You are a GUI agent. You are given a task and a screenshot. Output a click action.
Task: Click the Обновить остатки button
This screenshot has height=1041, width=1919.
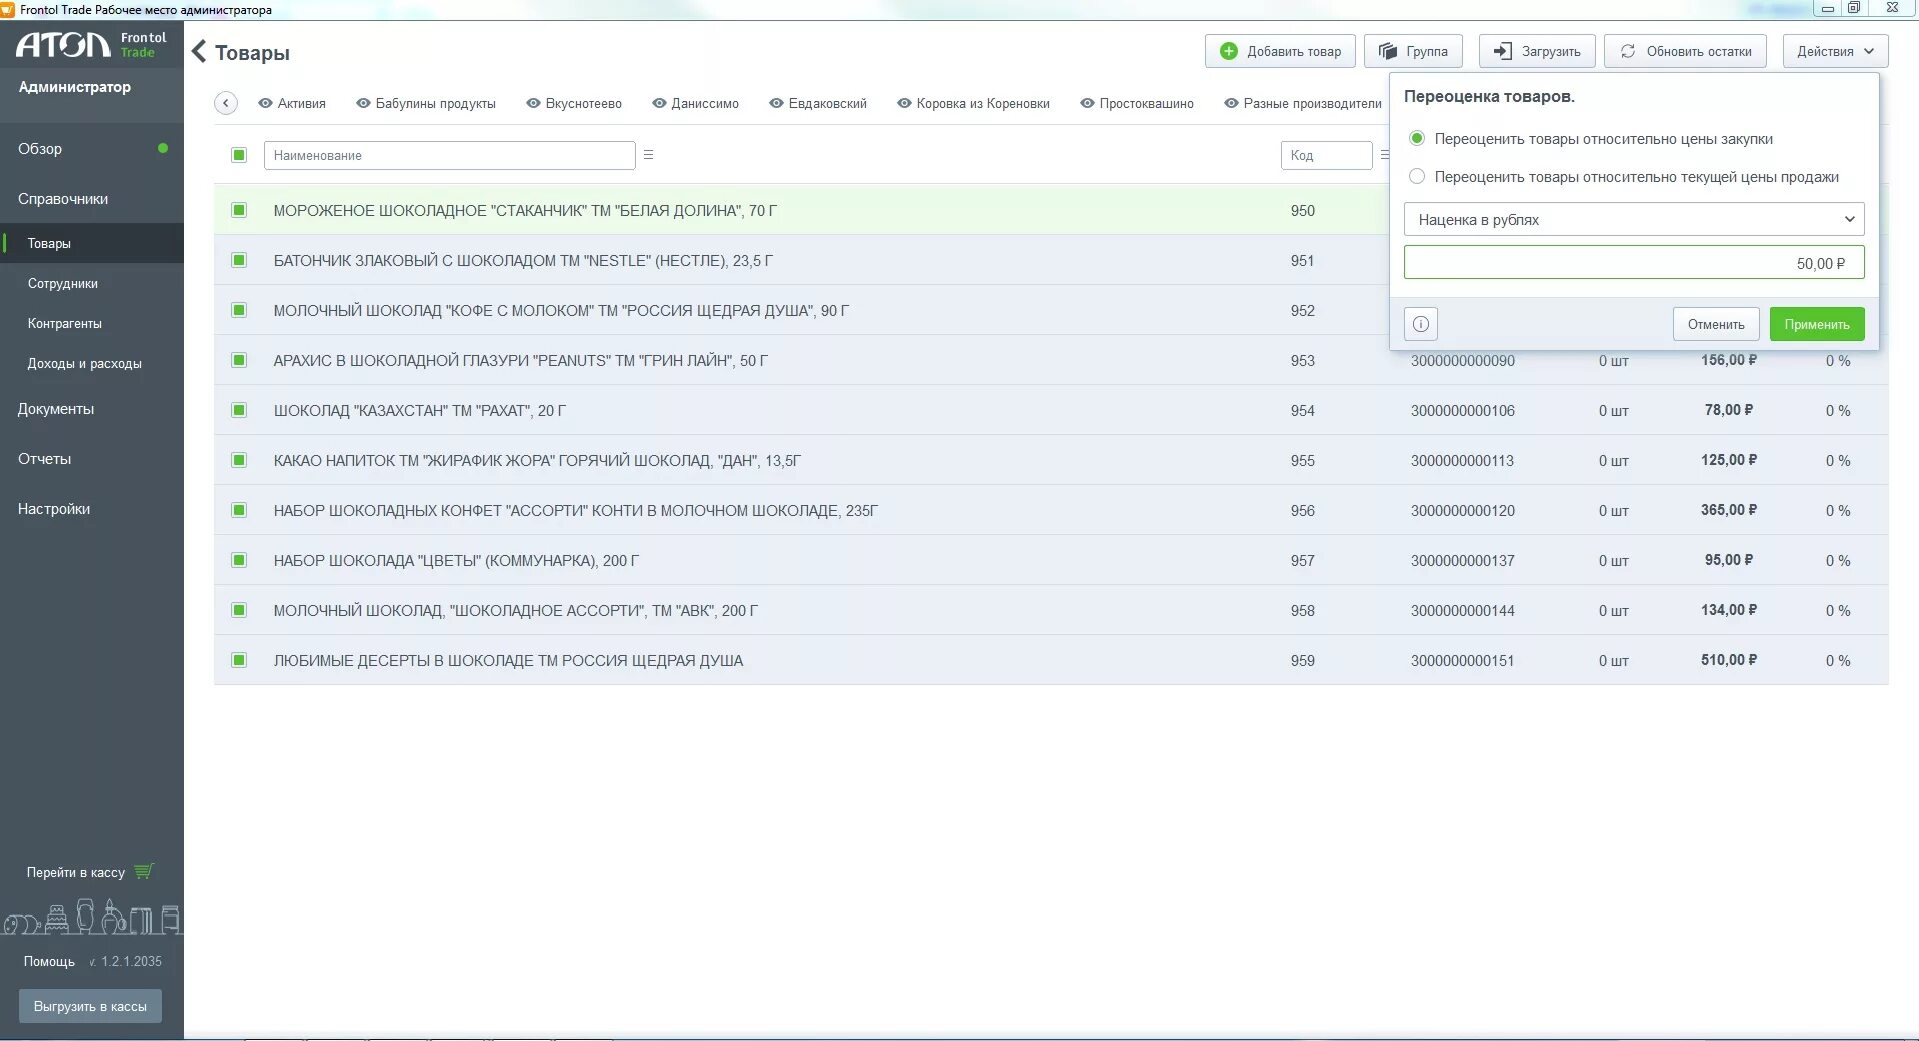coord(1685,51)
